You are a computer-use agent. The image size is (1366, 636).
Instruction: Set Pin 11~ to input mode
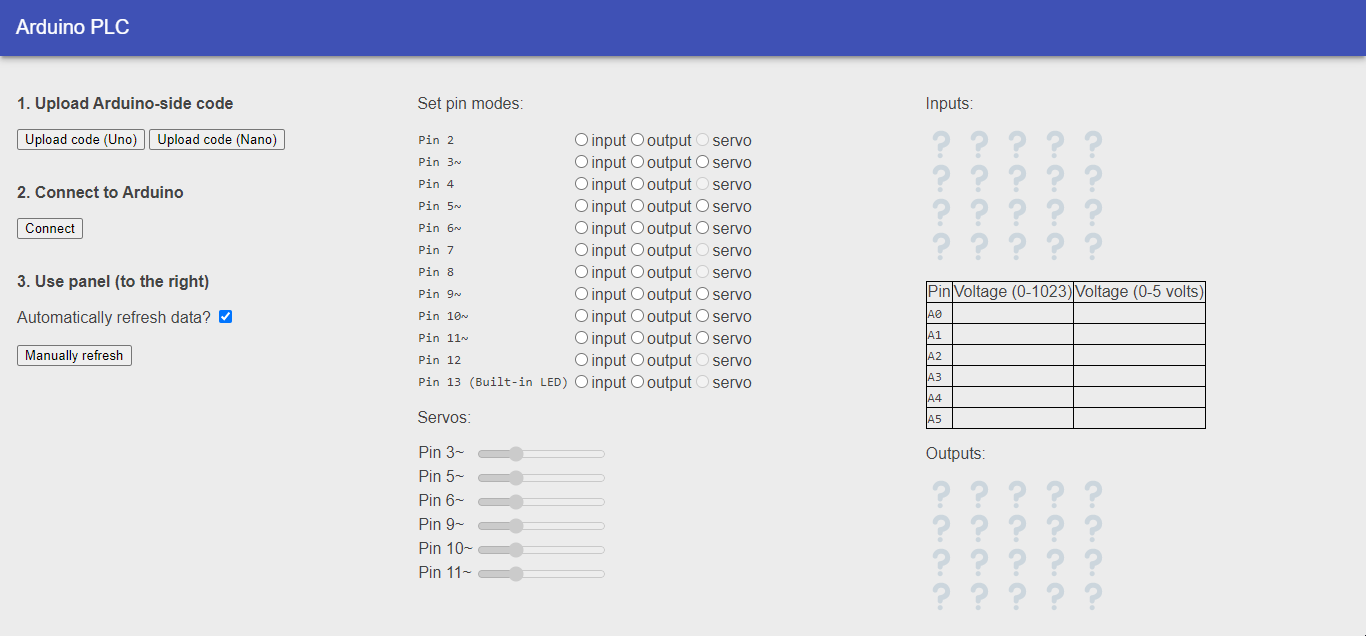(581, 338)
